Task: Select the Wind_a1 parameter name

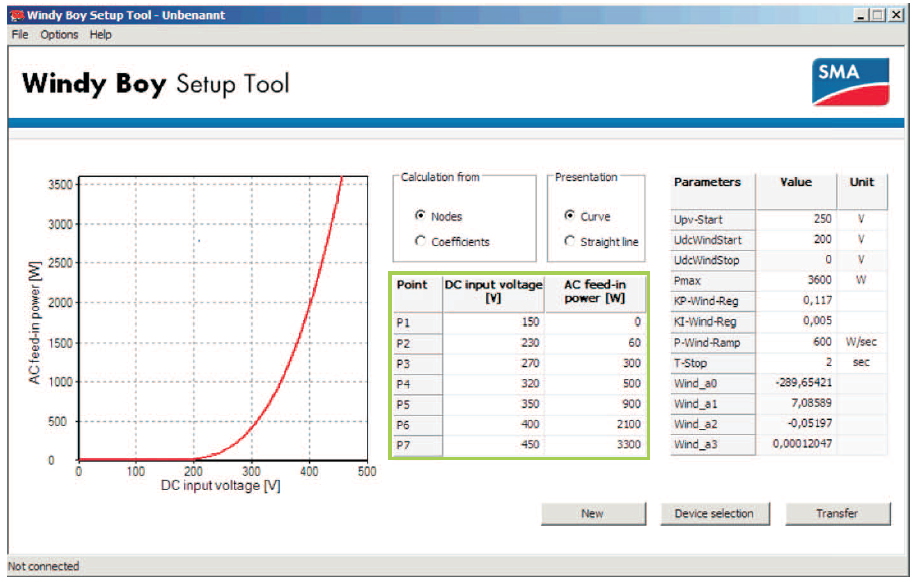Action: click(713, 404)
